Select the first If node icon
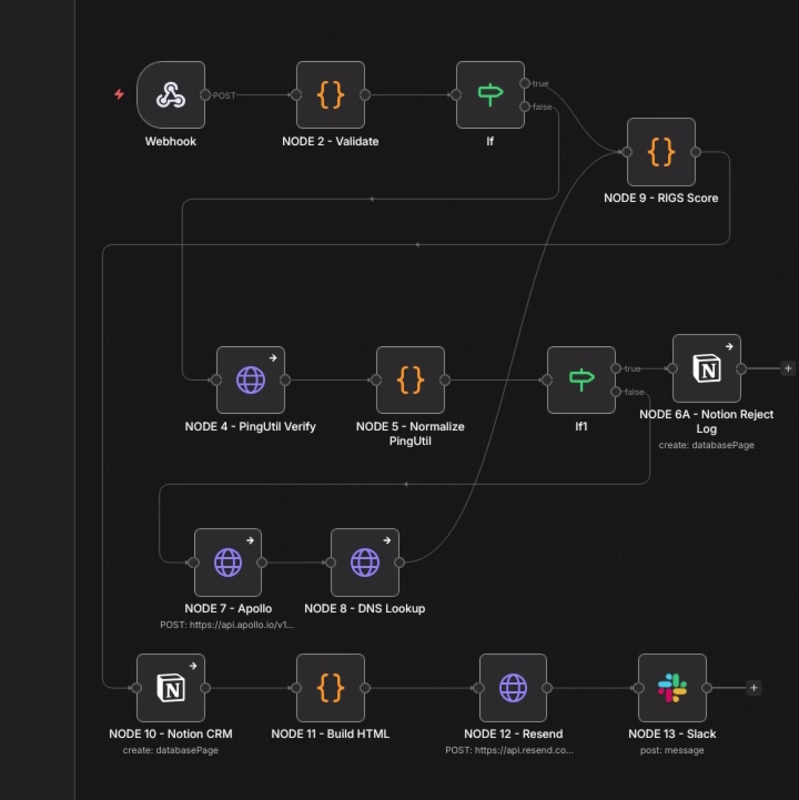Viewport: 799px width, 800px height. click(490, 95)
